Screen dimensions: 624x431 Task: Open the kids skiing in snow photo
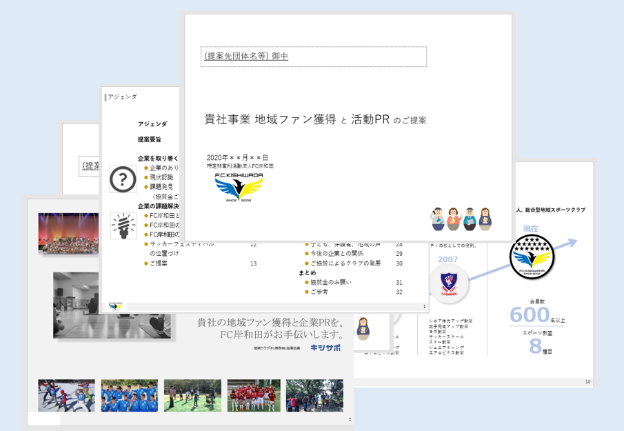click(x=66, y=395)
